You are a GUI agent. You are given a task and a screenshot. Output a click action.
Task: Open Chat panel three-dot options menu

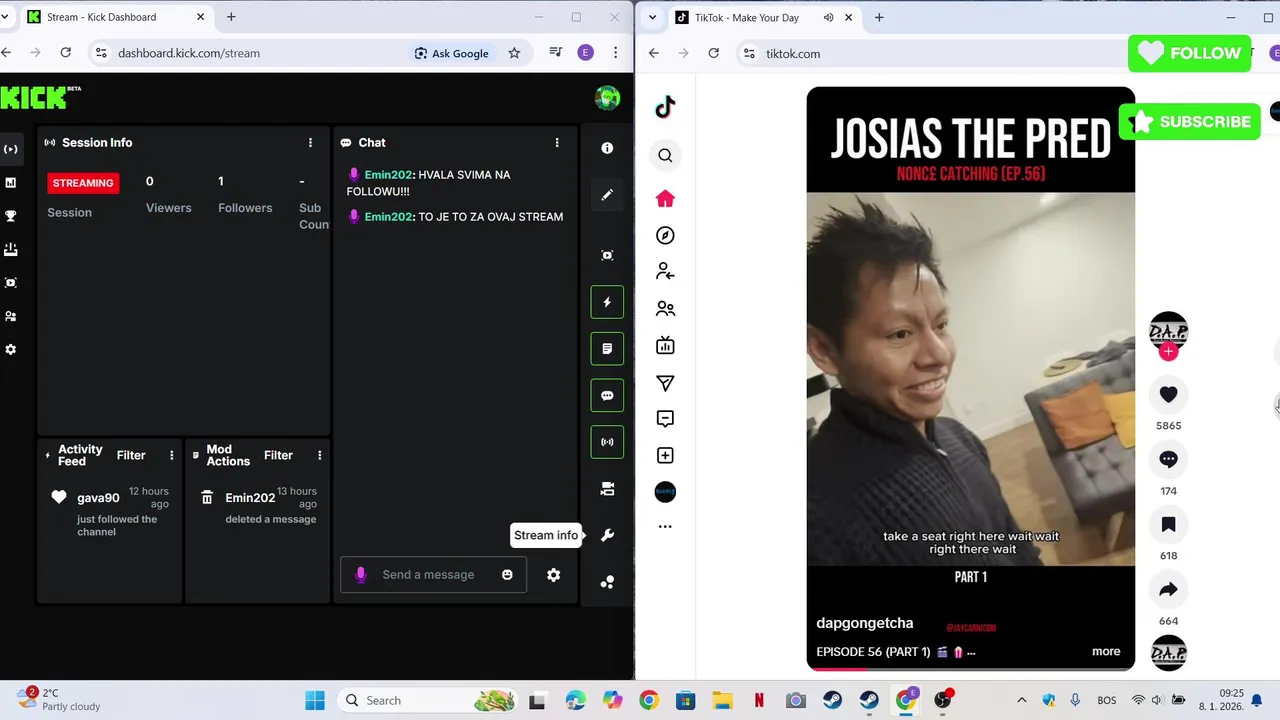pyautogui.click(x=557, y=143)
